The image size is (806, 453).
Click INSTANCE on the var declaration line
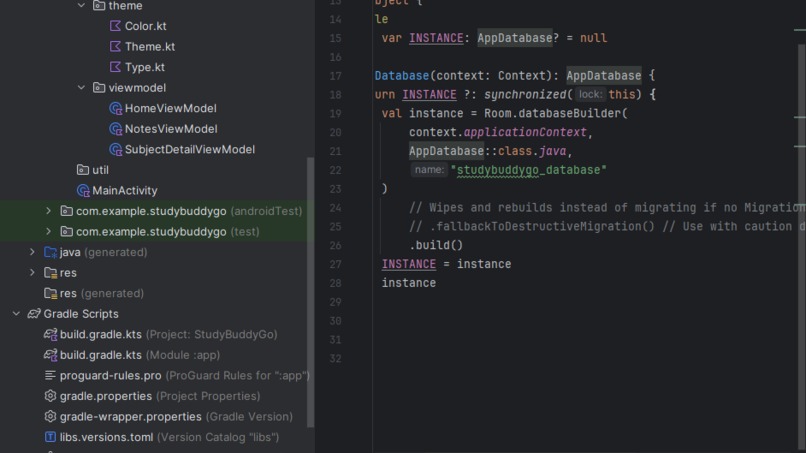tap(436, 38)
